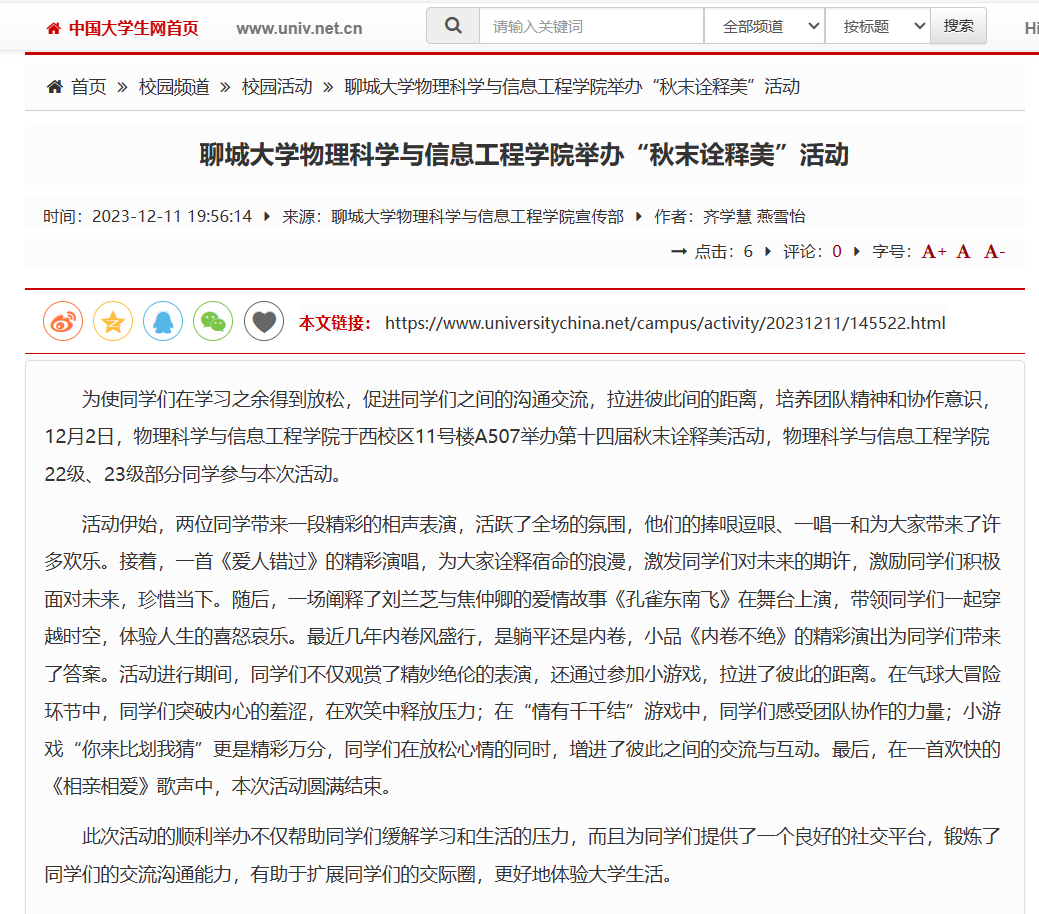Open the 全部频道 channel dropdown

coord(763,25)
